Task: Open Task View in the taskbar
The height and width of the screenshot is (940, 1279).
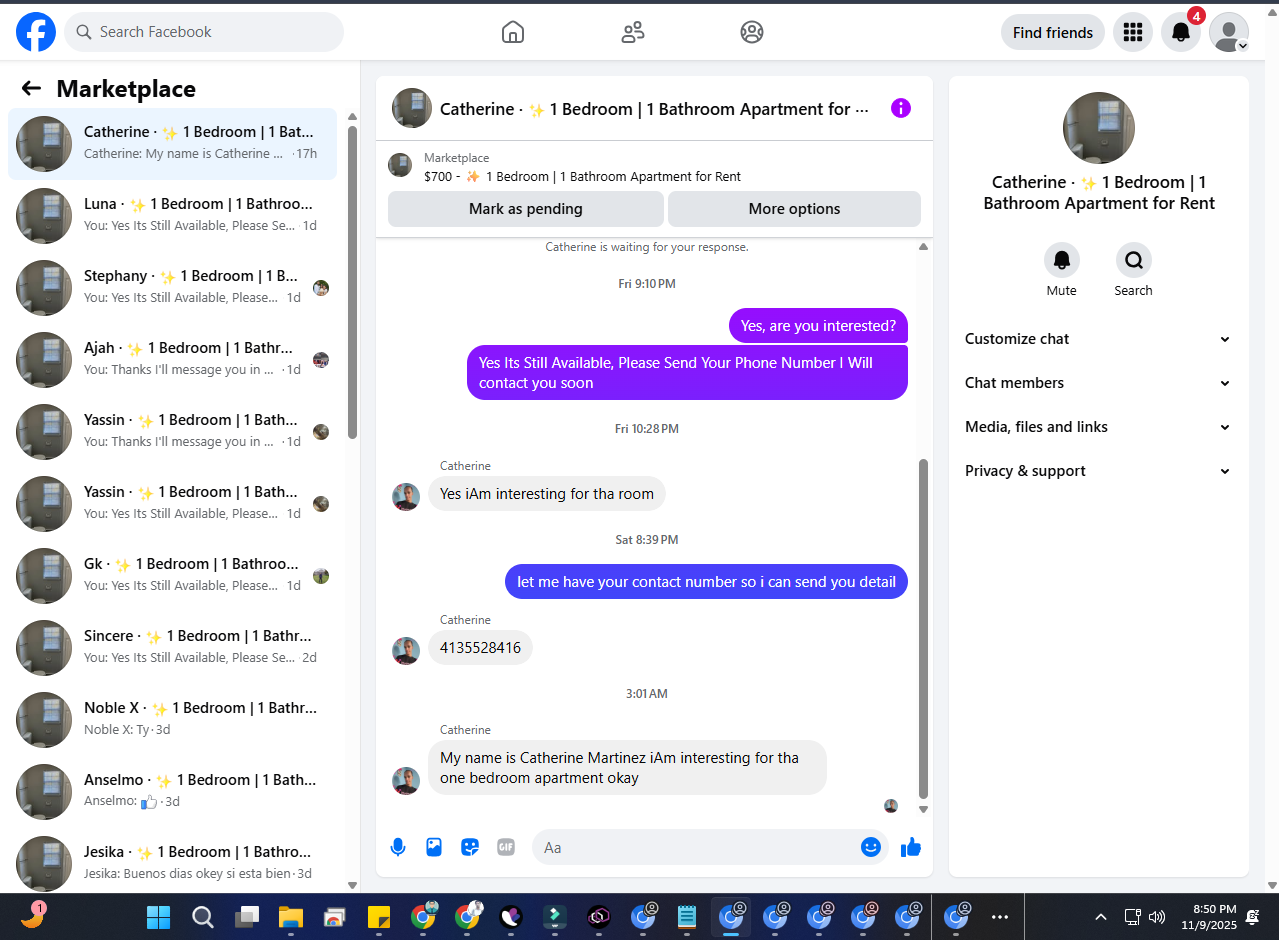Action: 247,917
